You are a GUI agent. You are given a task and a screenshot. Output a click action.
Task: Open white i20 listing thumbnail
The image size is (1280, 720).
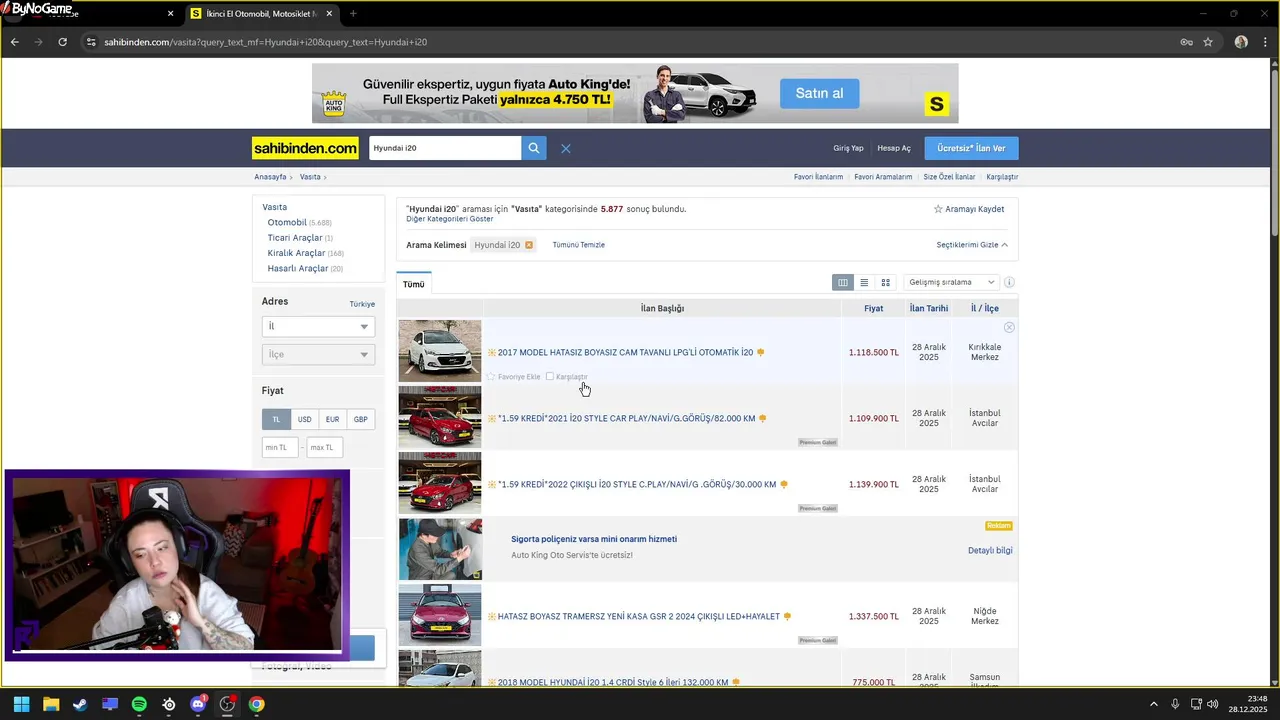coord(440,351)
